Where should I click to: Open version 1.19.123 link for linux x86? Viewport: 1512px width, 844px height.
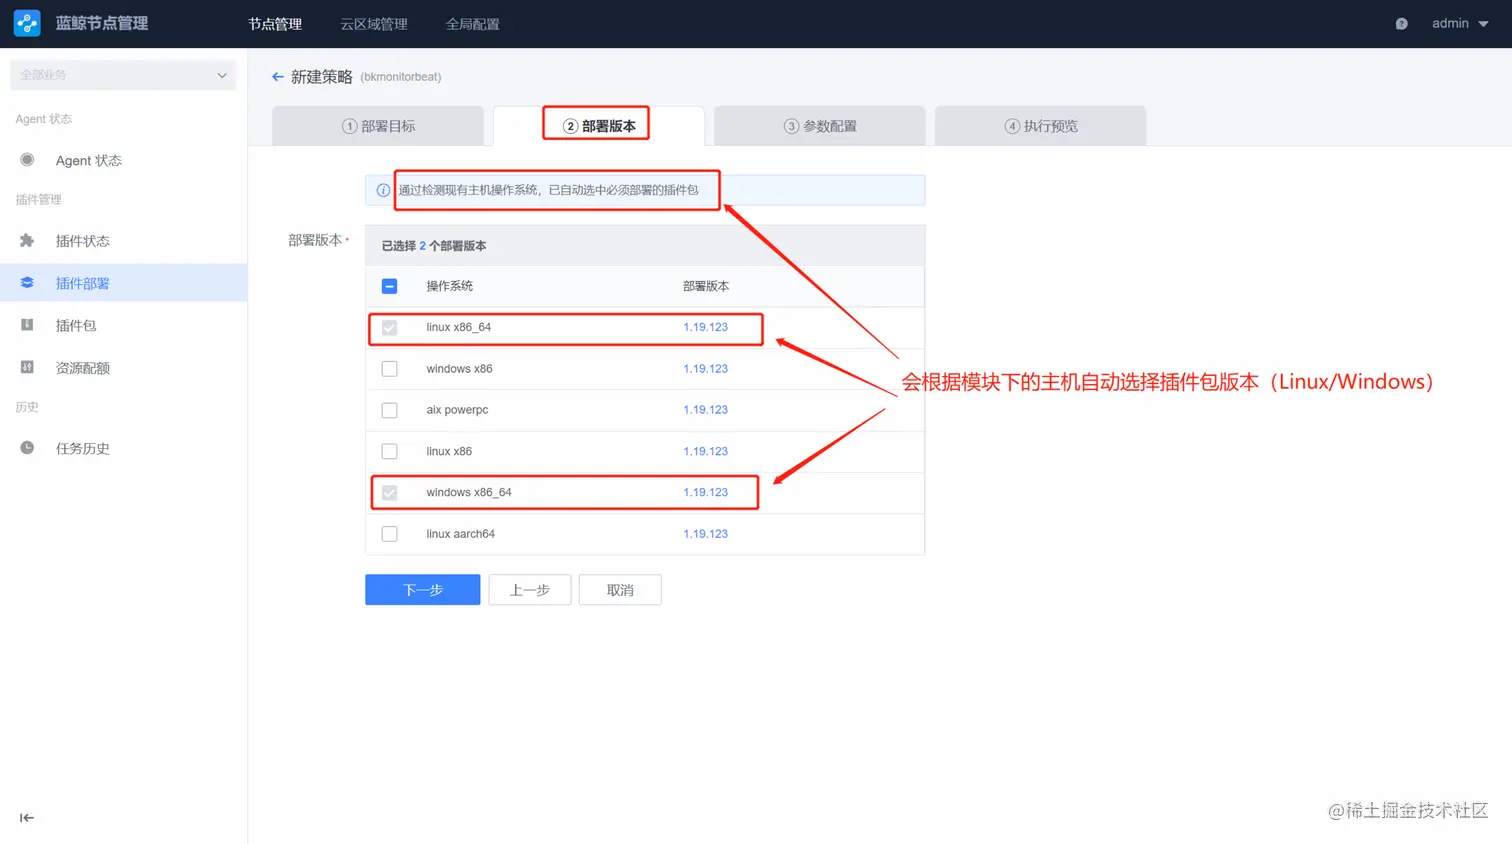[705, 452]
